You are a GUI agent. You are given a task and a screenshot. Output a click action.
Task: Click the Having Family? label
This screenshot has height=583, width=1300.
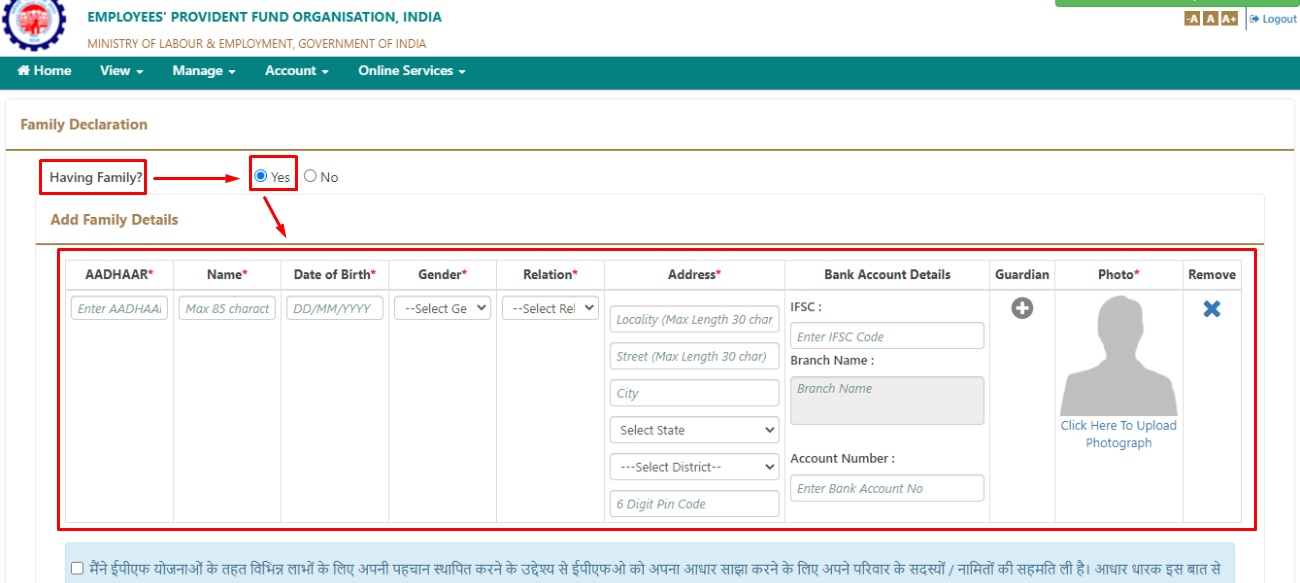[96, 177]
